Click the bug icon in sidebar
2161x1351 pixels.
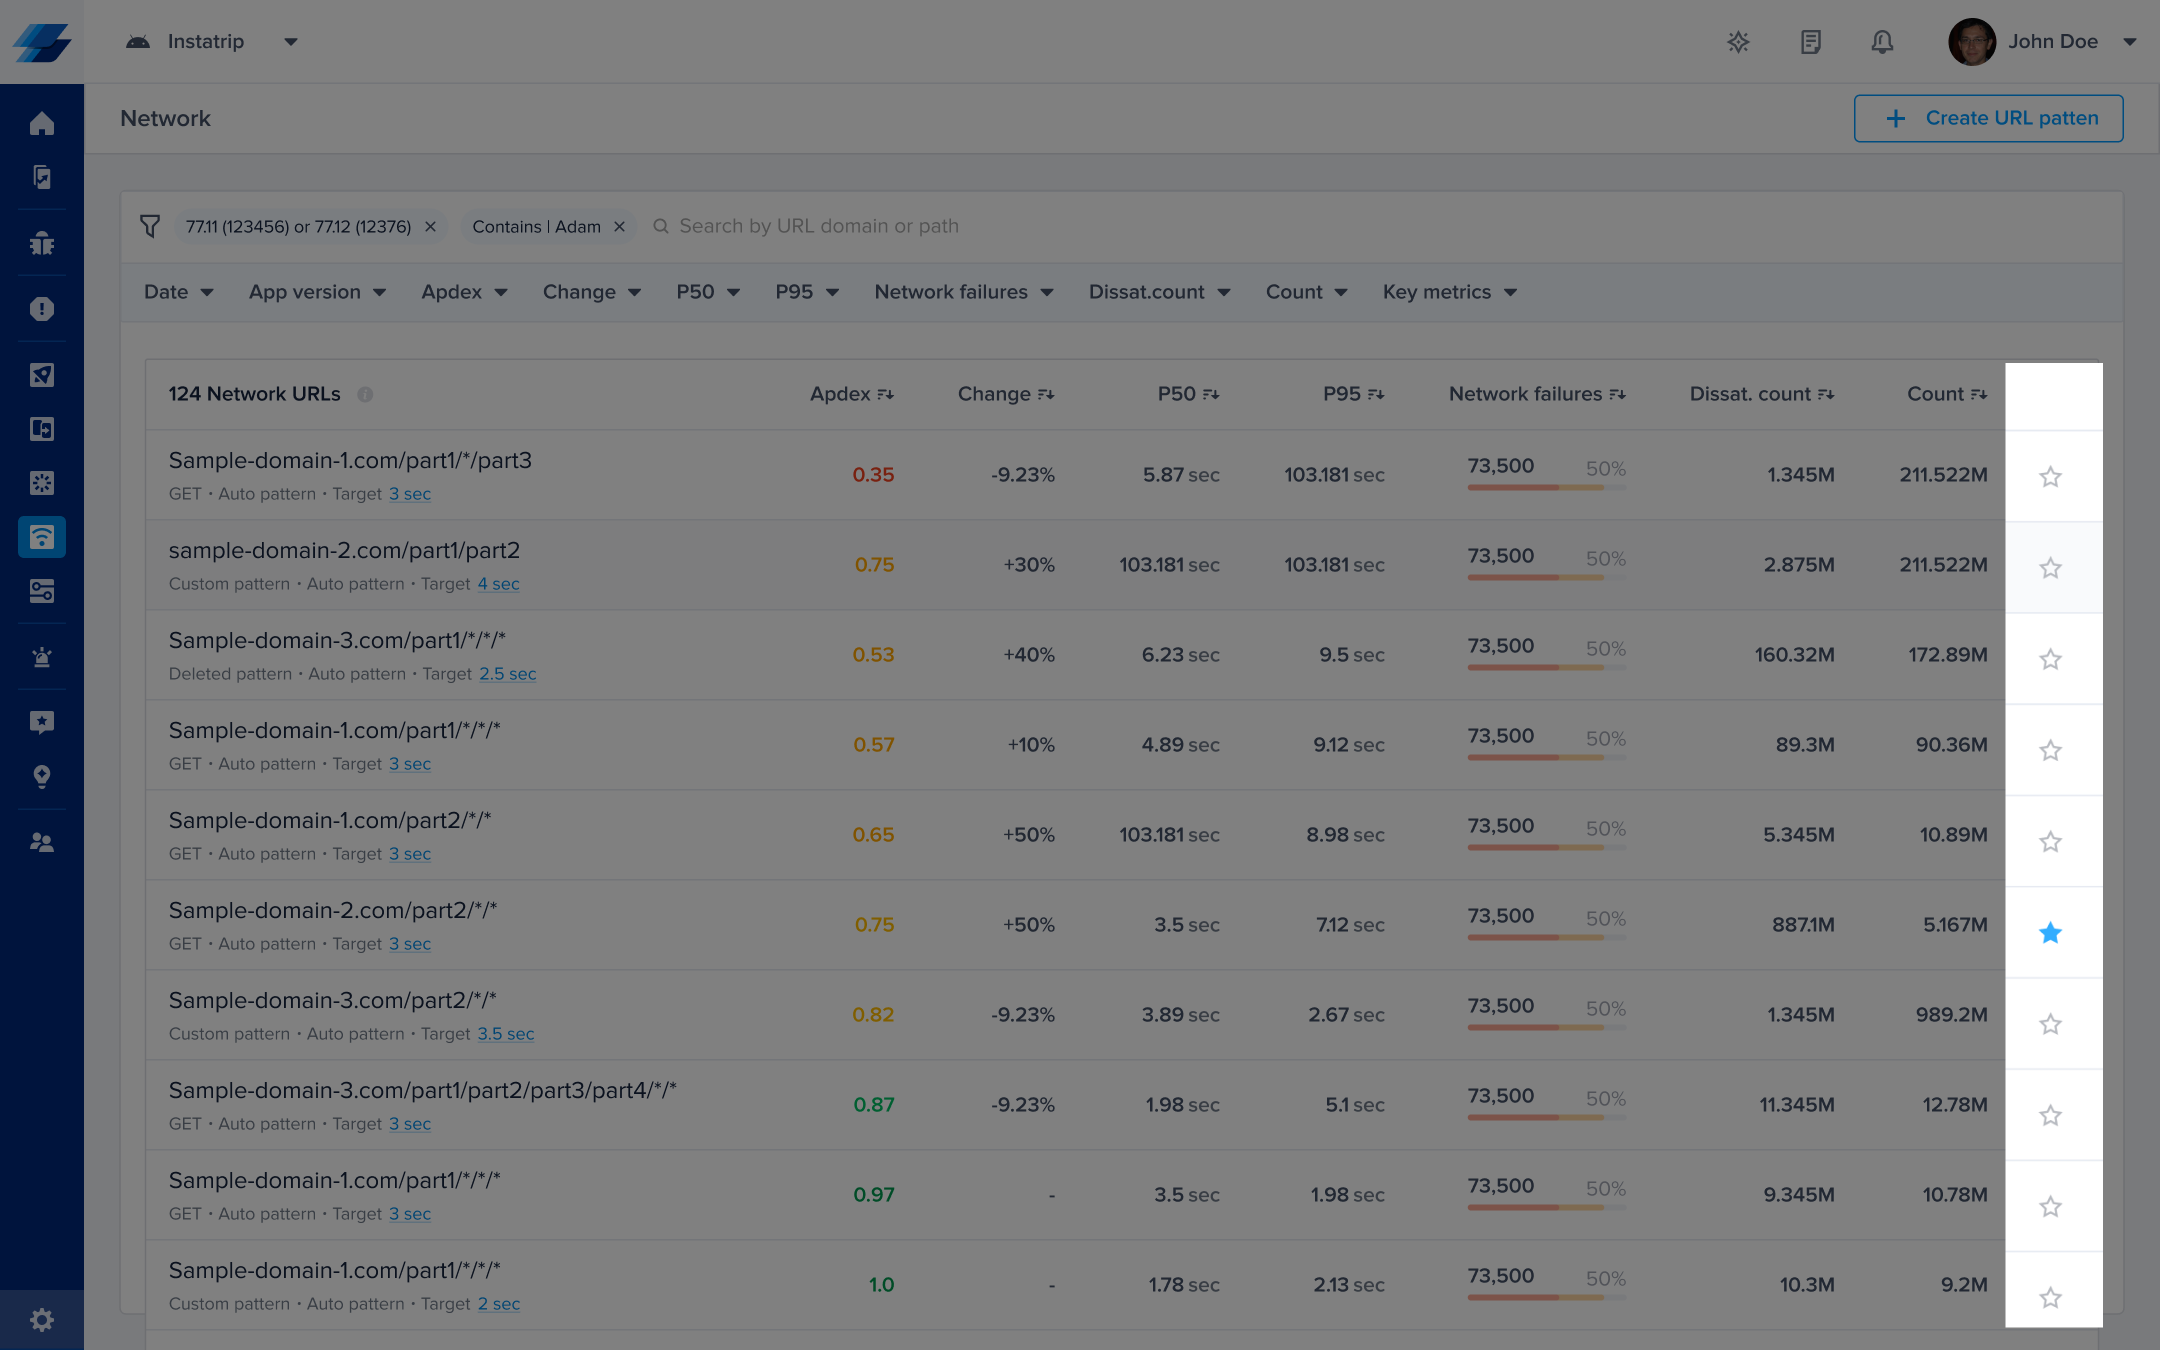point(41,243)
